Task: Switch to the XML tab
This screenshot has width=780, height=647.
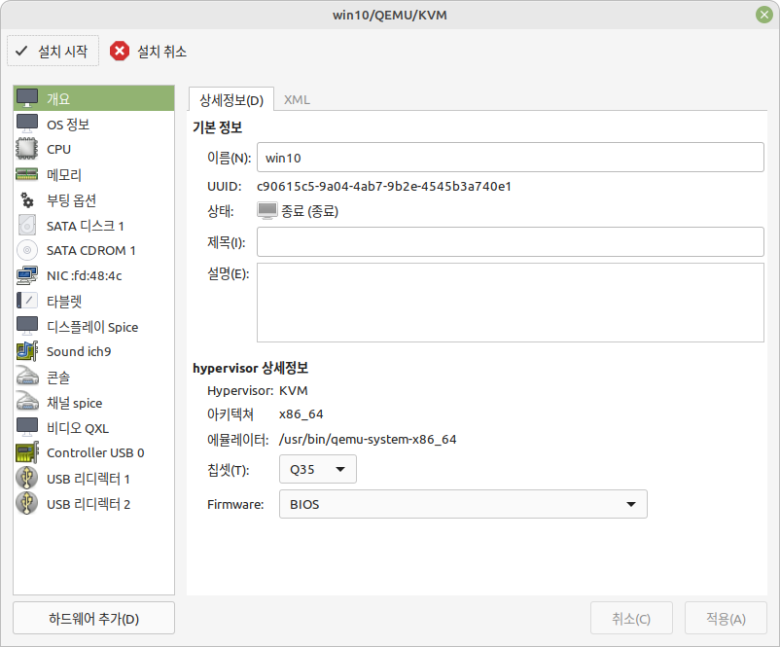Action: pos(297,99)
